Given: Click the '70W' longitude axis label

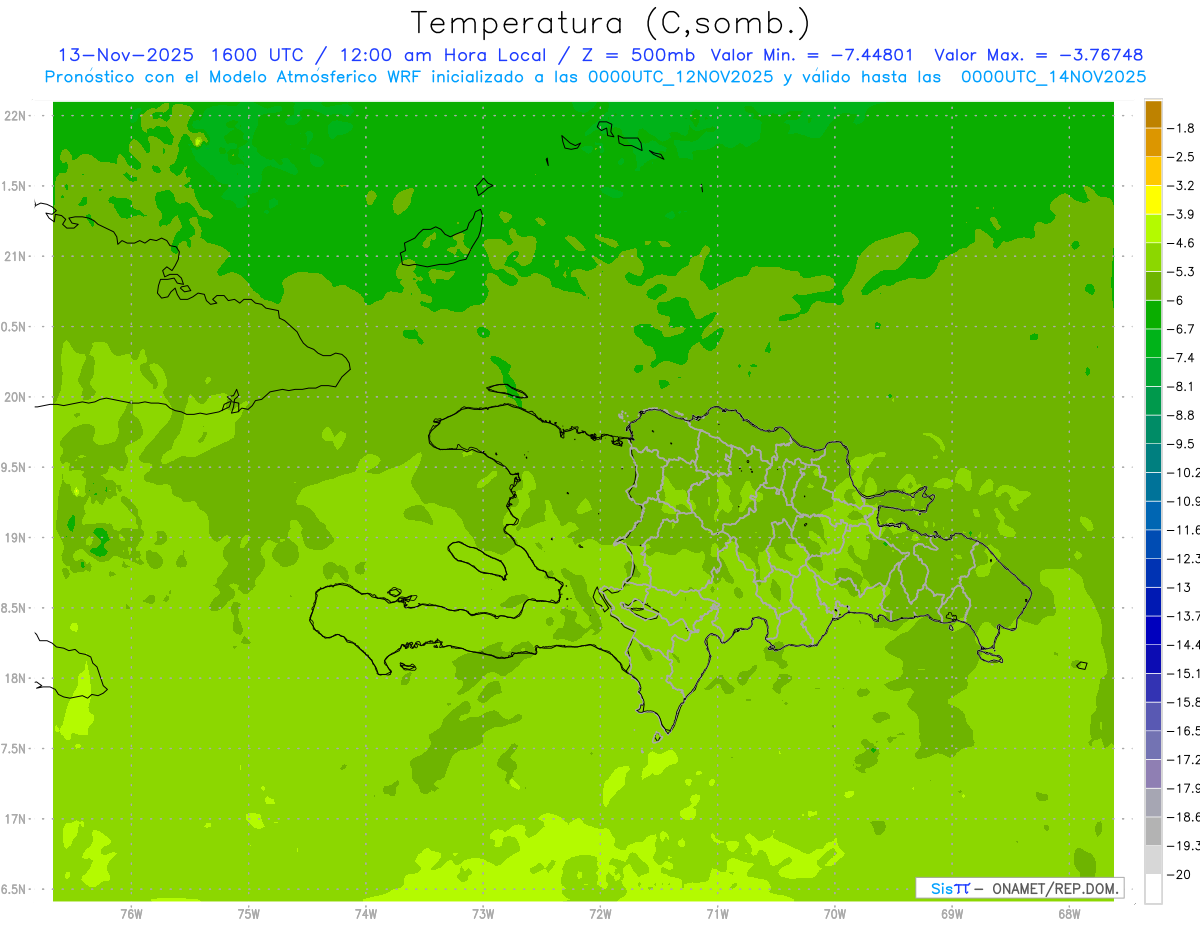Looking at the screenshot, I should [x=835, y=913].
